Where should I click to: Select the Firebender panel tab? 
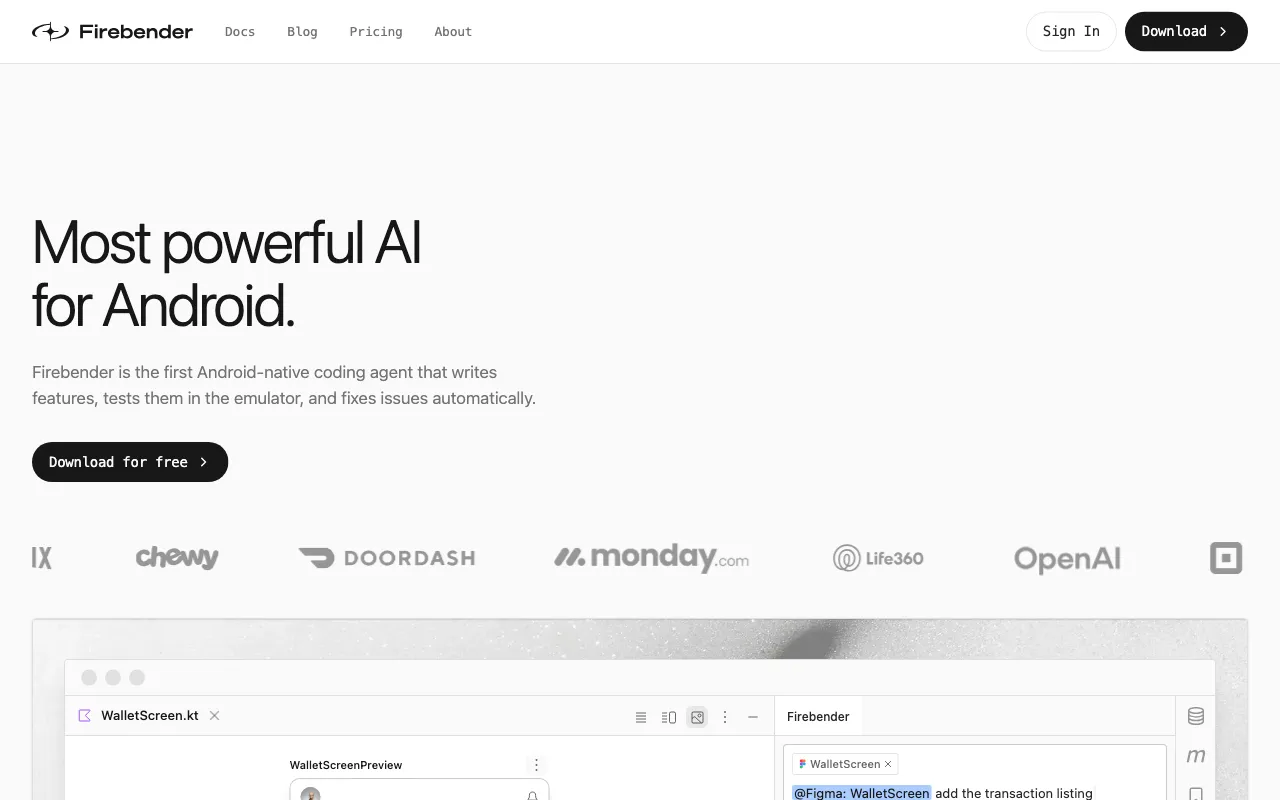point(818,717)
